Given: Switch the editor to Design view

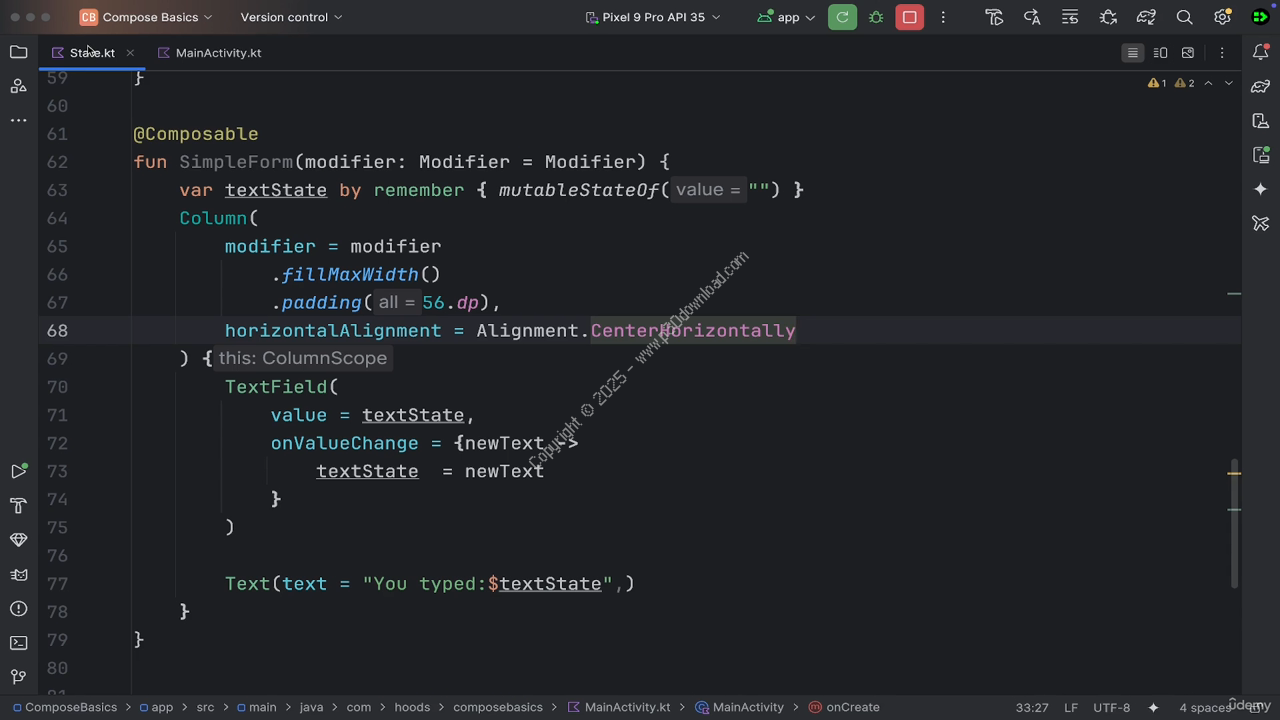Looking at the screenshot, I should 1188,53.
